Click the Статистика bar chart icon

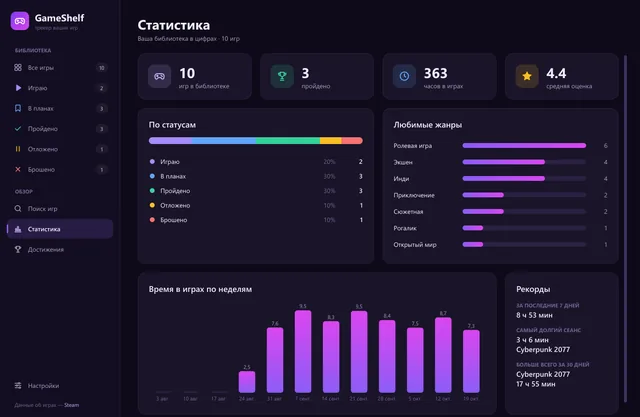[18, 229]
